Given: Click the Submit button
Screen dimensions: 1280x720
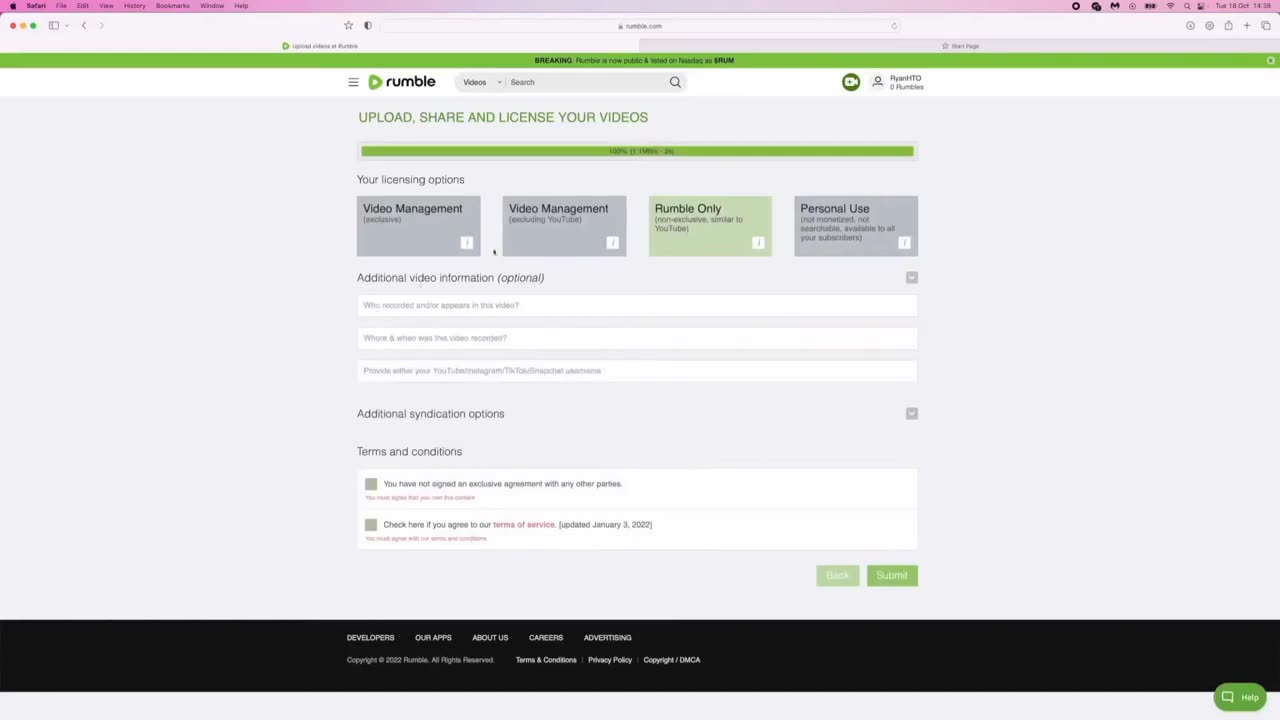Looking at the screenshot, I should (x=892, y=576).
